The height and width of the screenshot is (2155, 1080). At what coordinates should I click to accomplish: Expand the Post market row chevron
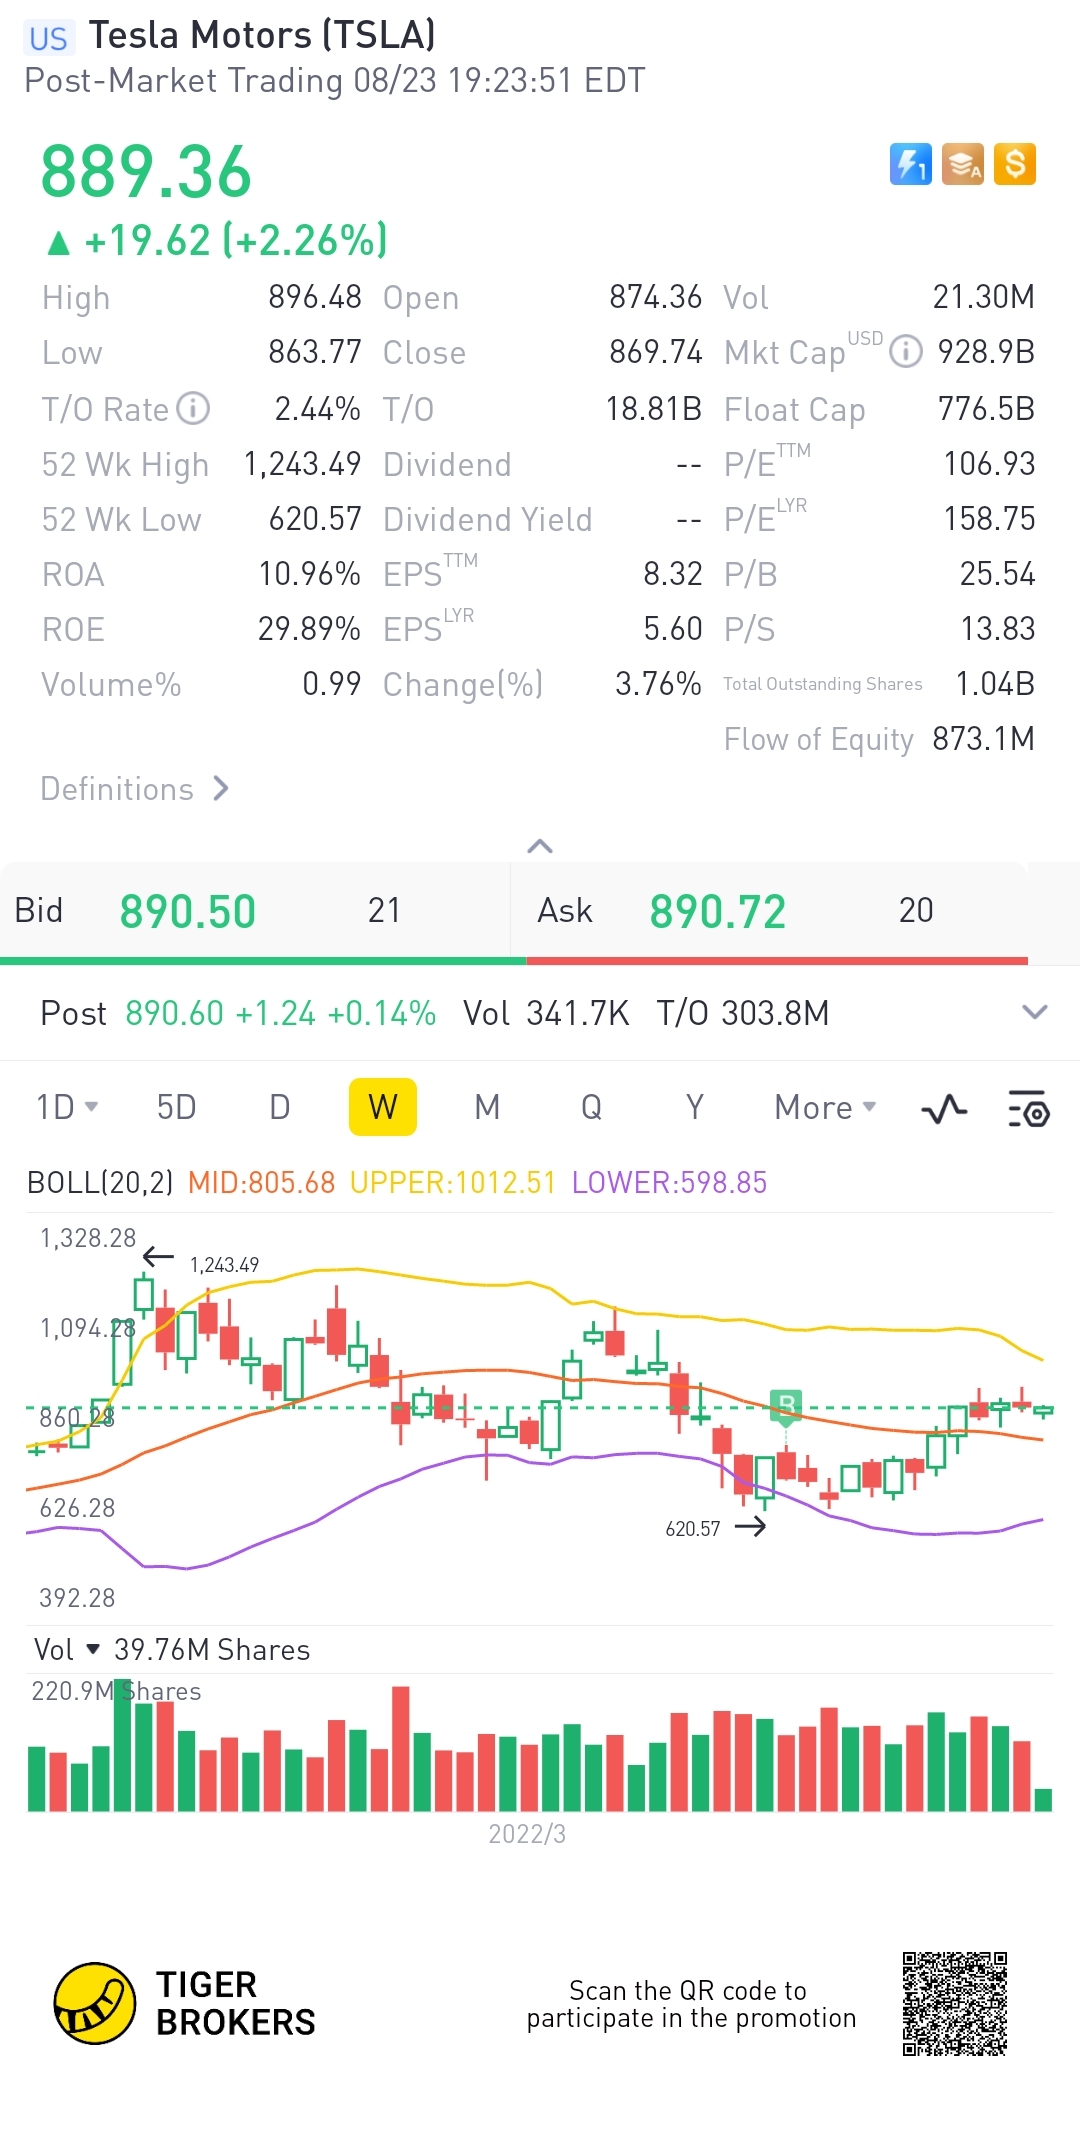(1035, 1012)
